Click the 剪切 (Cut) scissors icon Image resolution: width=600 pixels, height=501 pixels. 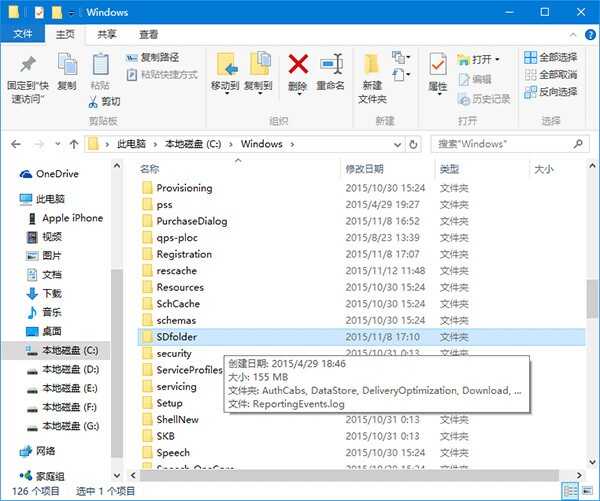click(x=103, y=101)
